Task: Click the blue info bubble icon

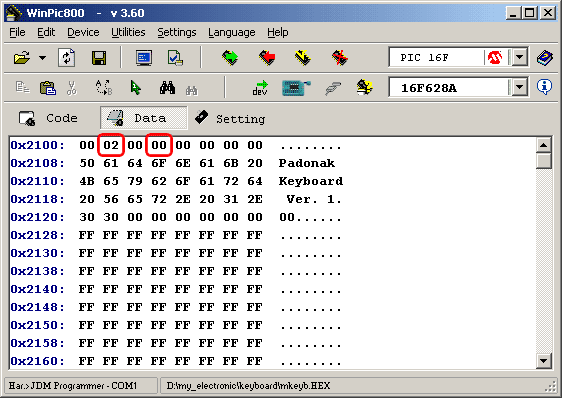Action: [x=544, y=87]
